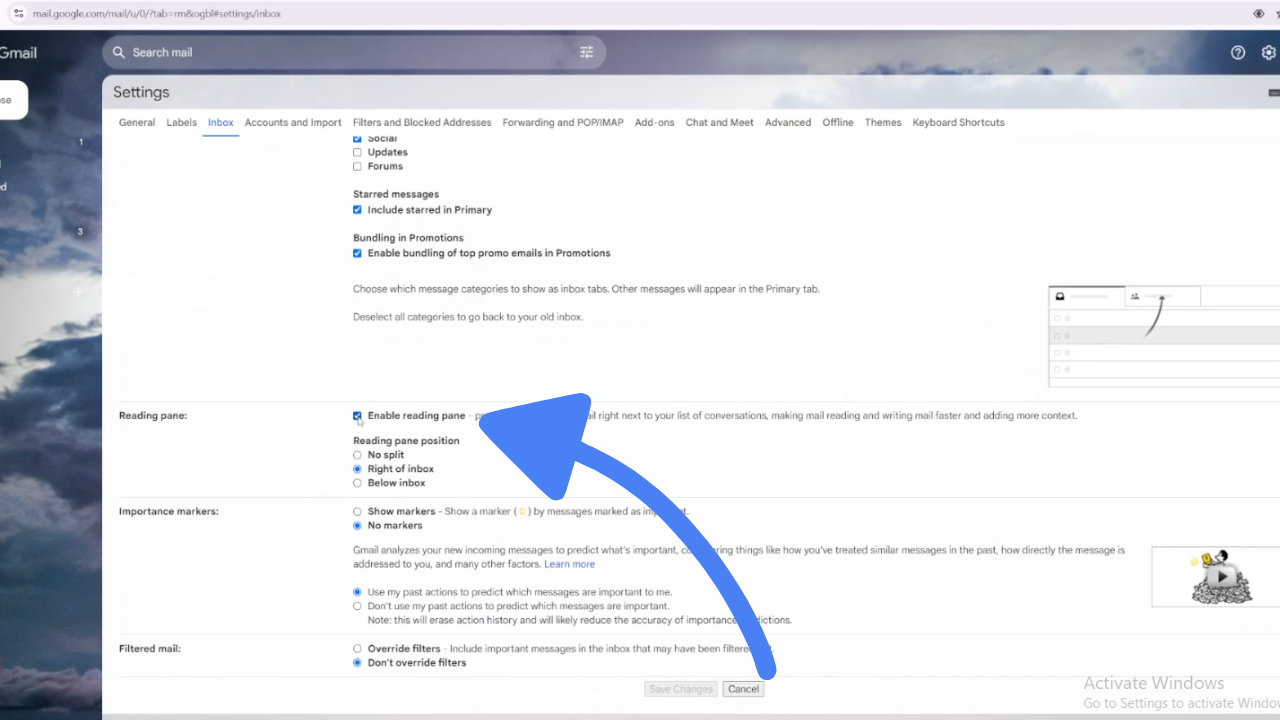Screen dimensions: 1280x720
Task: Select Show markers option
Action: [357, 512]
